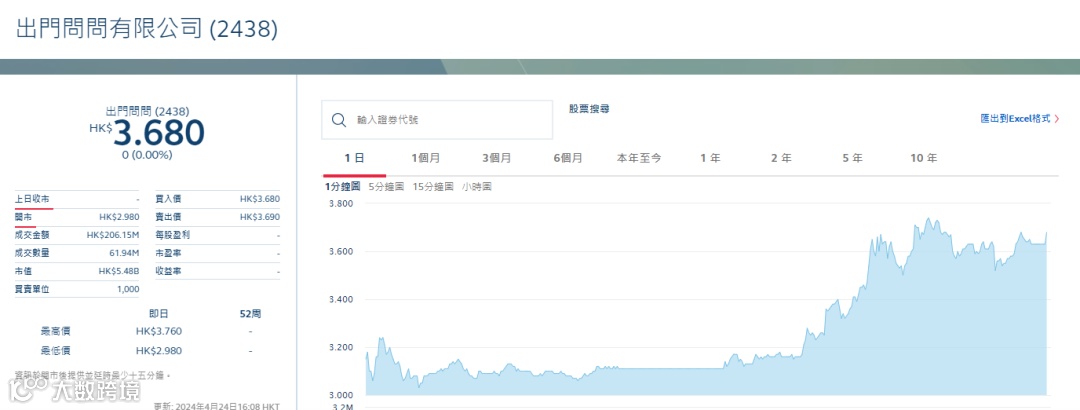Viewport: 1080px width, 410px height.
Task: Click the 市盈率 label
Action: (168, 253)
